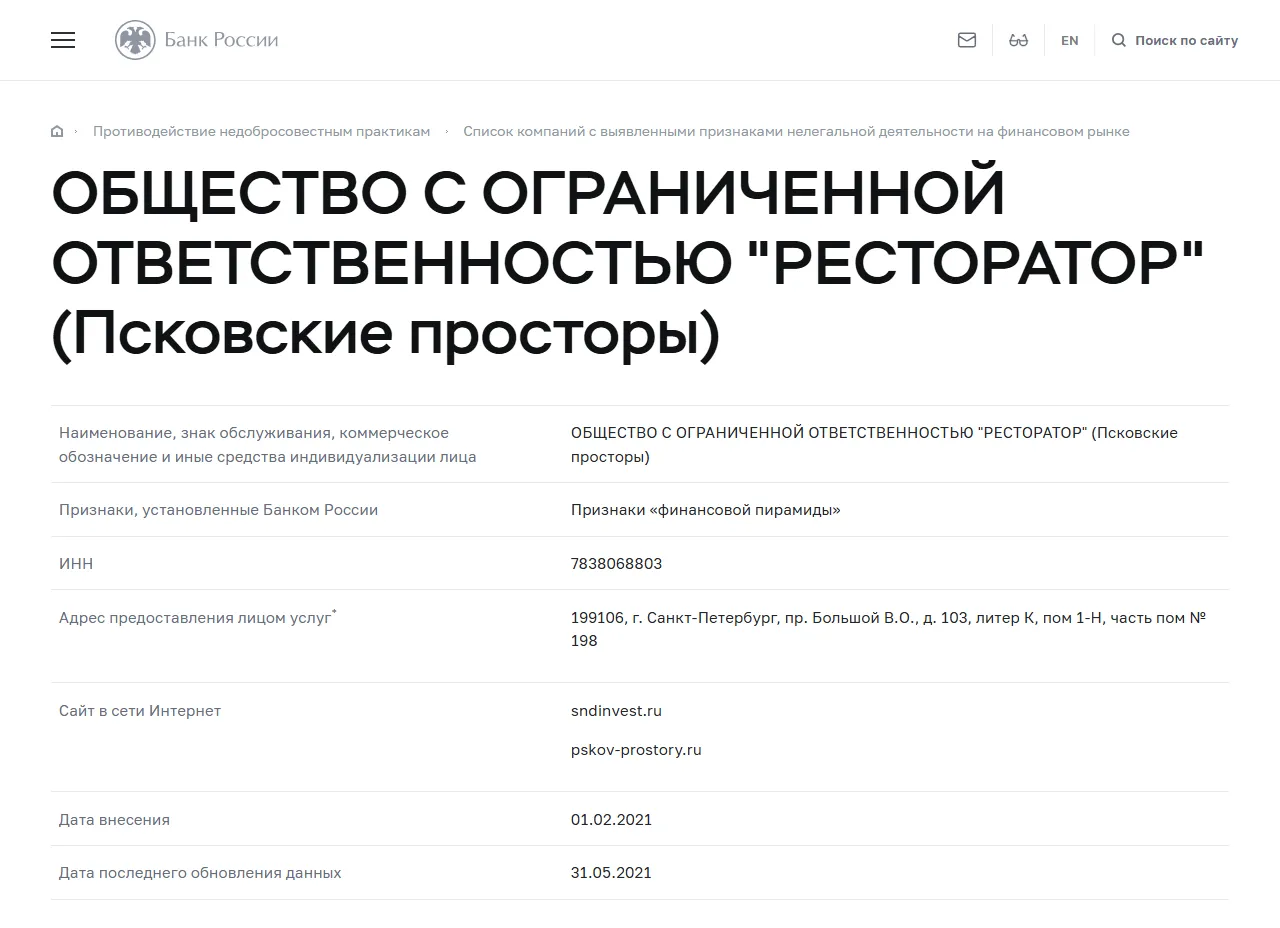Click the 'Признаки «финансовой пирамиды»' value
This screenshot has width=1280, height=928.
(705, 510)
